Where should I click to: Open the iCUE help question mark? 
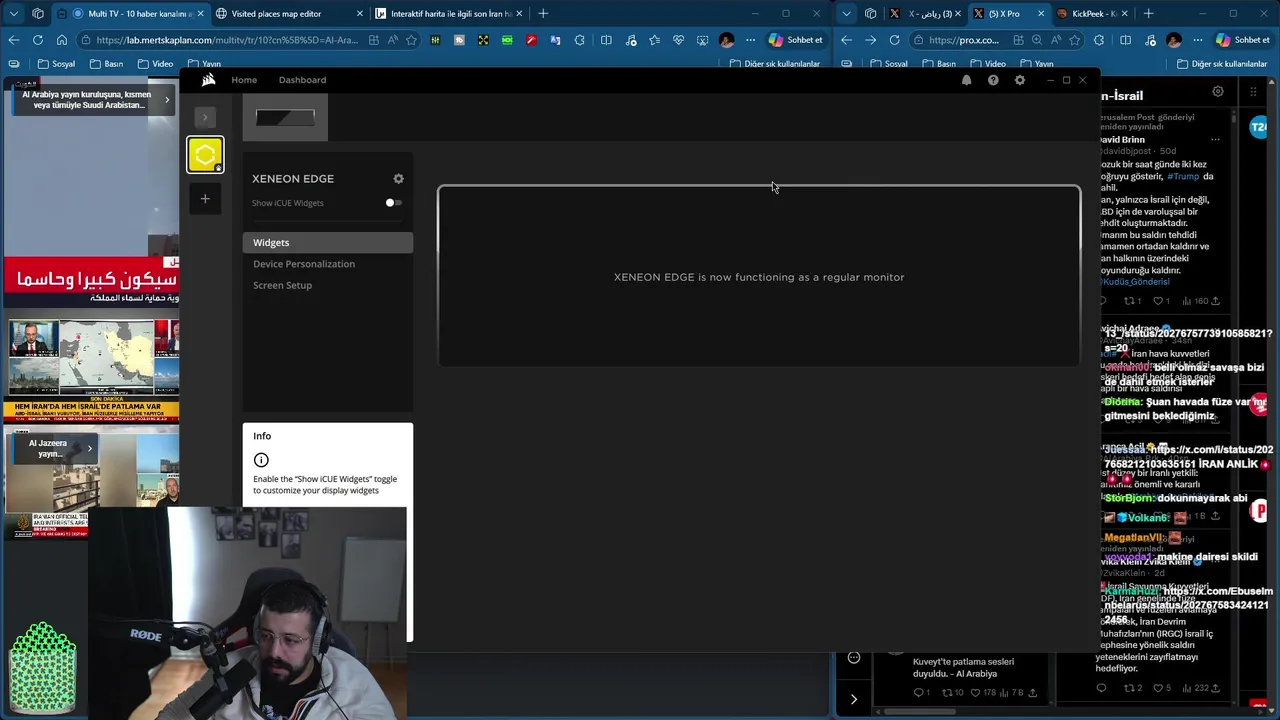tap(993, 80)
